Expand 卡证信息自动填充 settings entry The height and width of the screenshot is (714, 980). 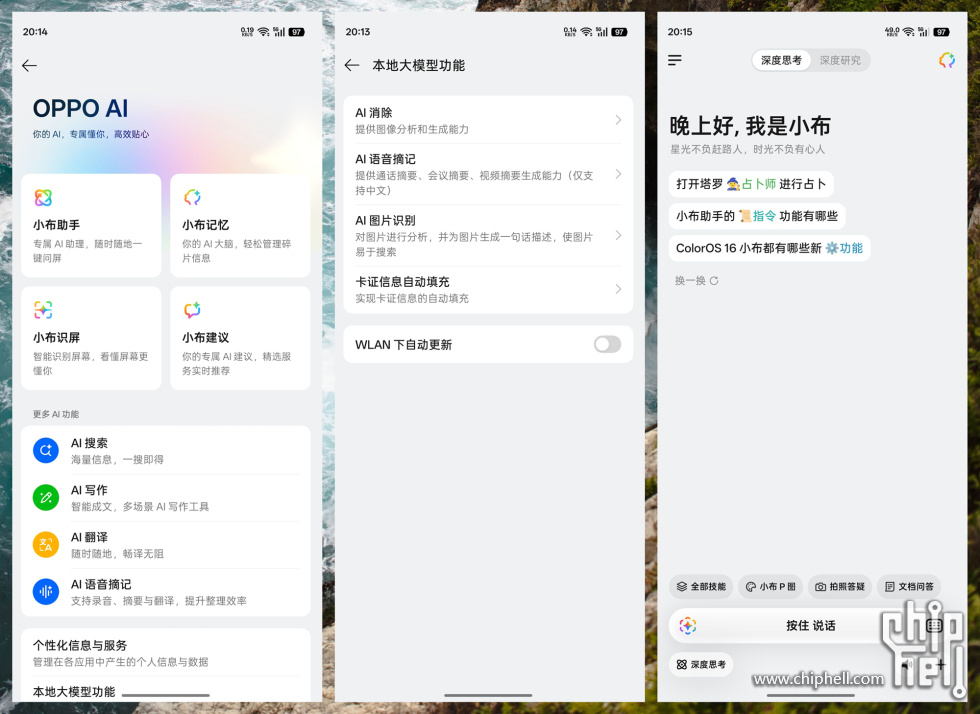(488, 289)
